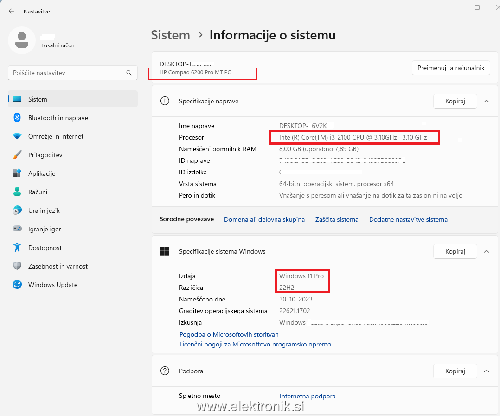Open Računi person icon
This screenshot has width=500, height=416.
tap(17, 192)
